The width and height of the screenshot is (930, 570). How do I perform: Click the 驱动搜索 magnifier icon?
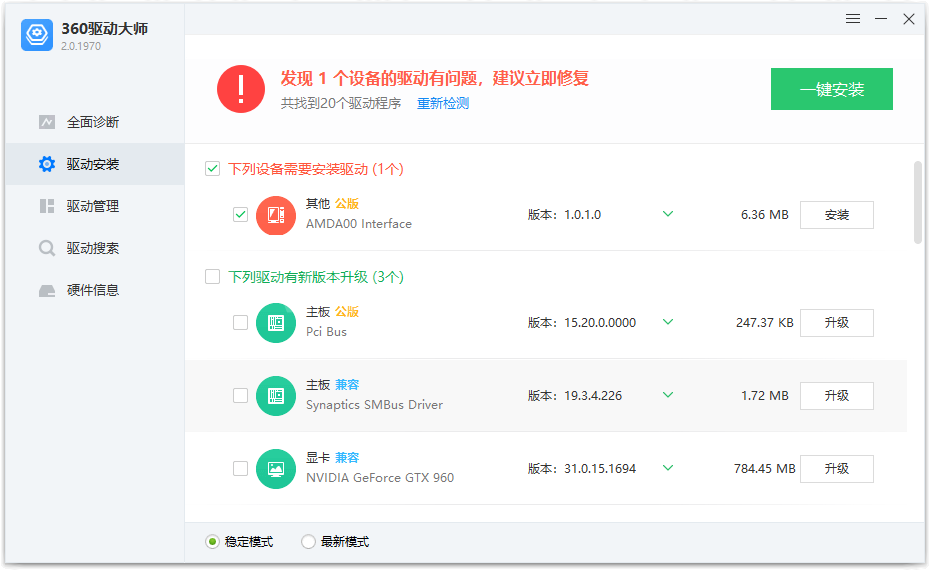click(47, 248)
